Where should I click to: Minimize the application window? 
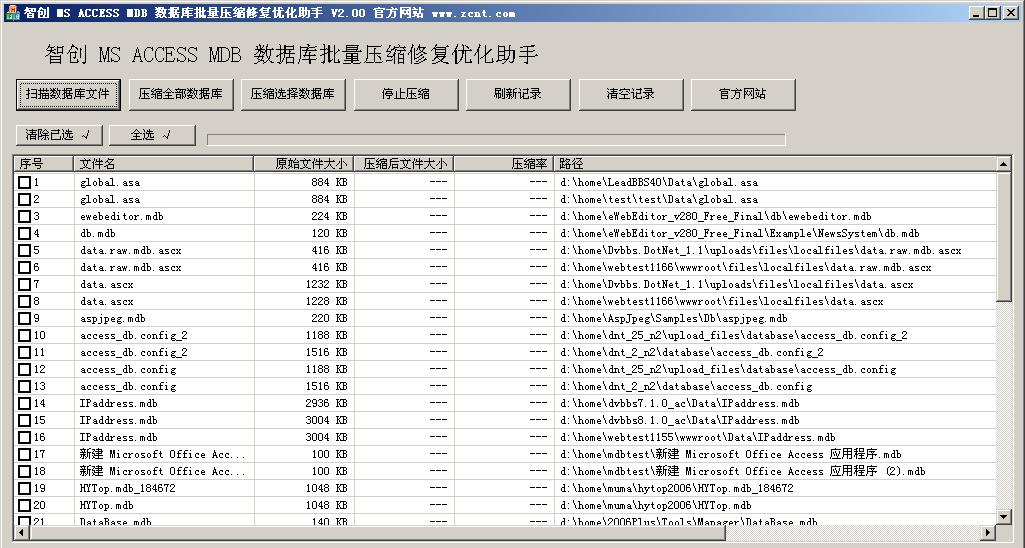click(x=977, y=12)
